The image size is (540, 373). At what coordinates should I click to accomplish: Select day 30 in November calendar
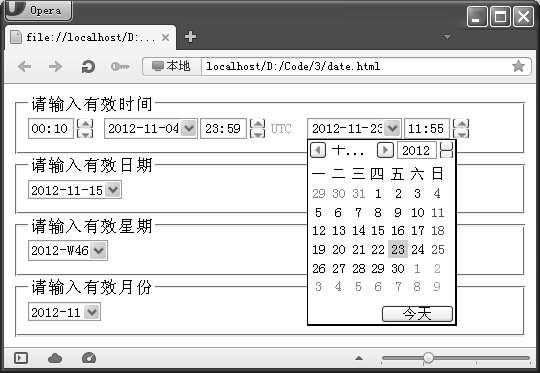(398, 268)
